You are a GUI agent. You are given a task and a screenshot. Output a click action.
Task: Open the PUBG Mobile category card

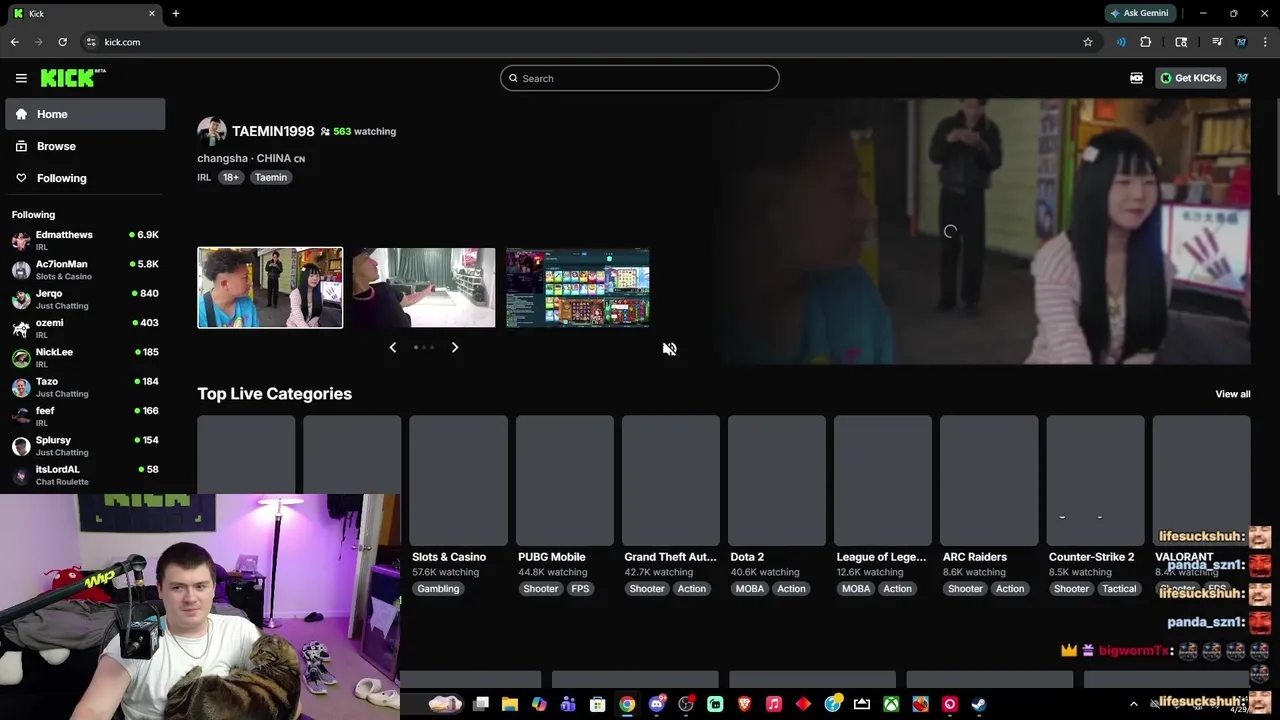[565, 481]
